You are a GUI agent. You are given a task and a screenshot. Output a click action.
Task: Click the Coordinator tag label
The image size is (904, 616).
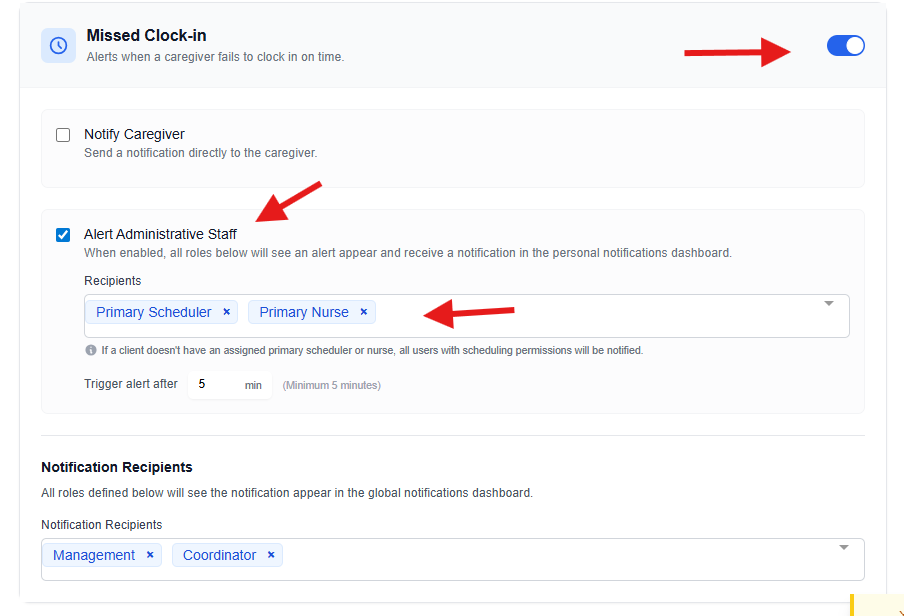click(219, 555)
